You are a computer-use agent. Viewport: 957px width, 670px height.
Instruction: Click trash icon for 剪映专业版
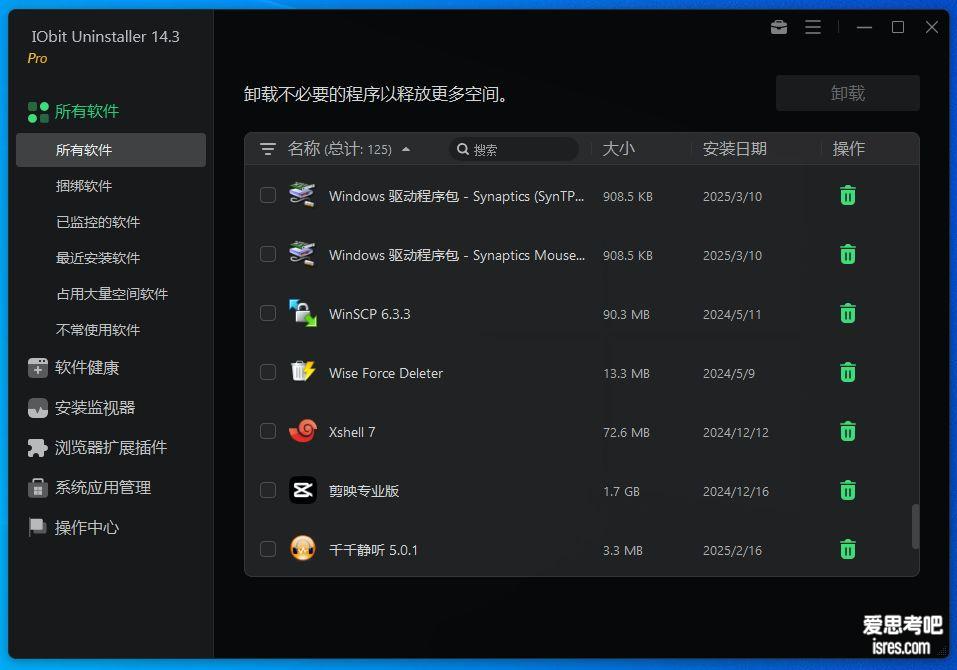click(x=848, y=490)
